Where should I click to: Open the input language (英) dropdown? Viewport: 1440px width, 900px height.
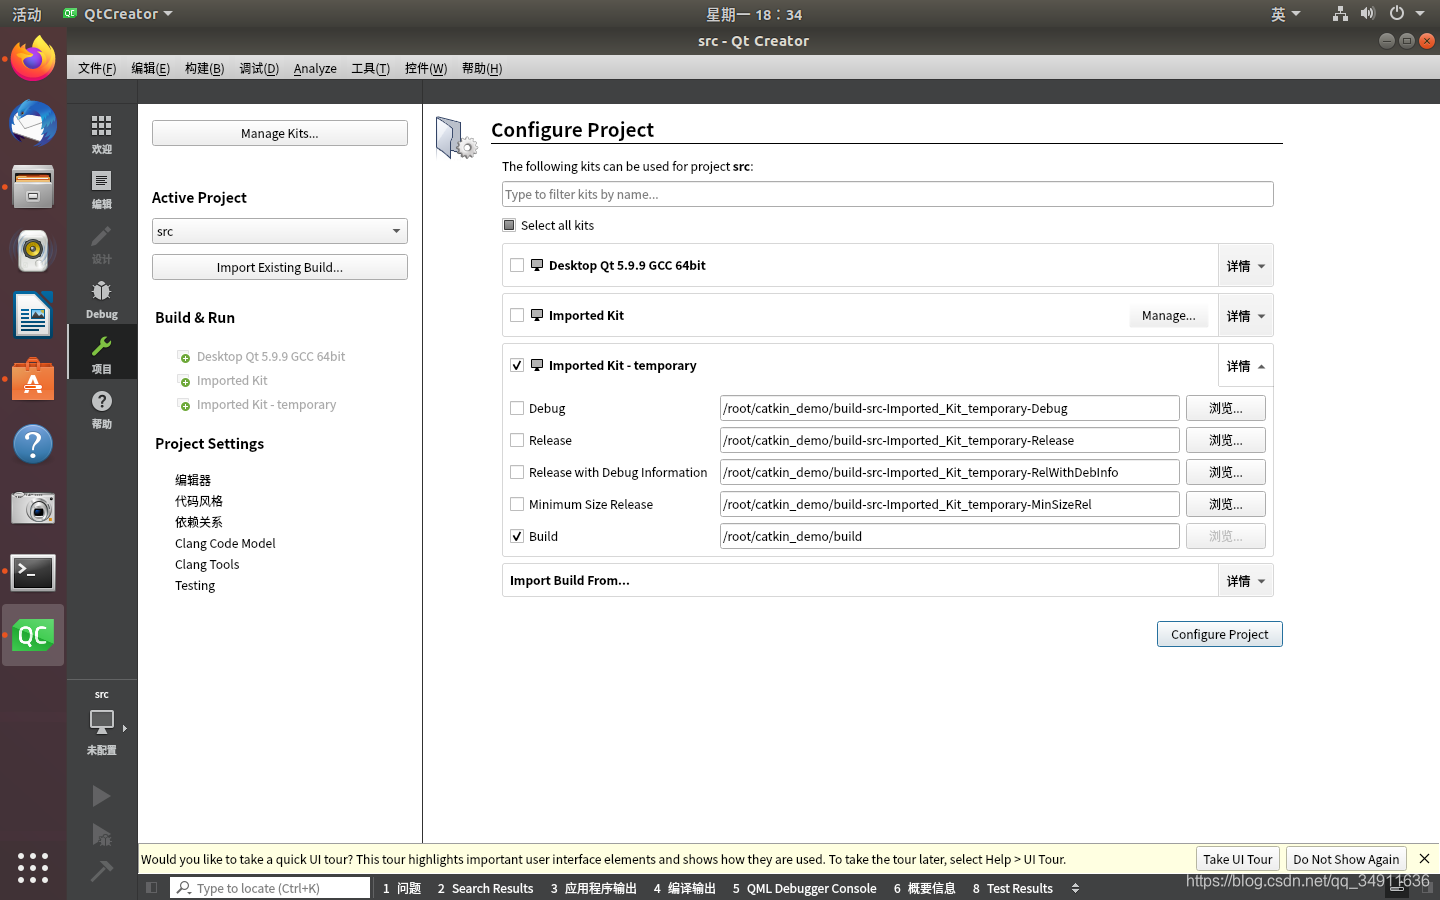[x=1285, y=14]
